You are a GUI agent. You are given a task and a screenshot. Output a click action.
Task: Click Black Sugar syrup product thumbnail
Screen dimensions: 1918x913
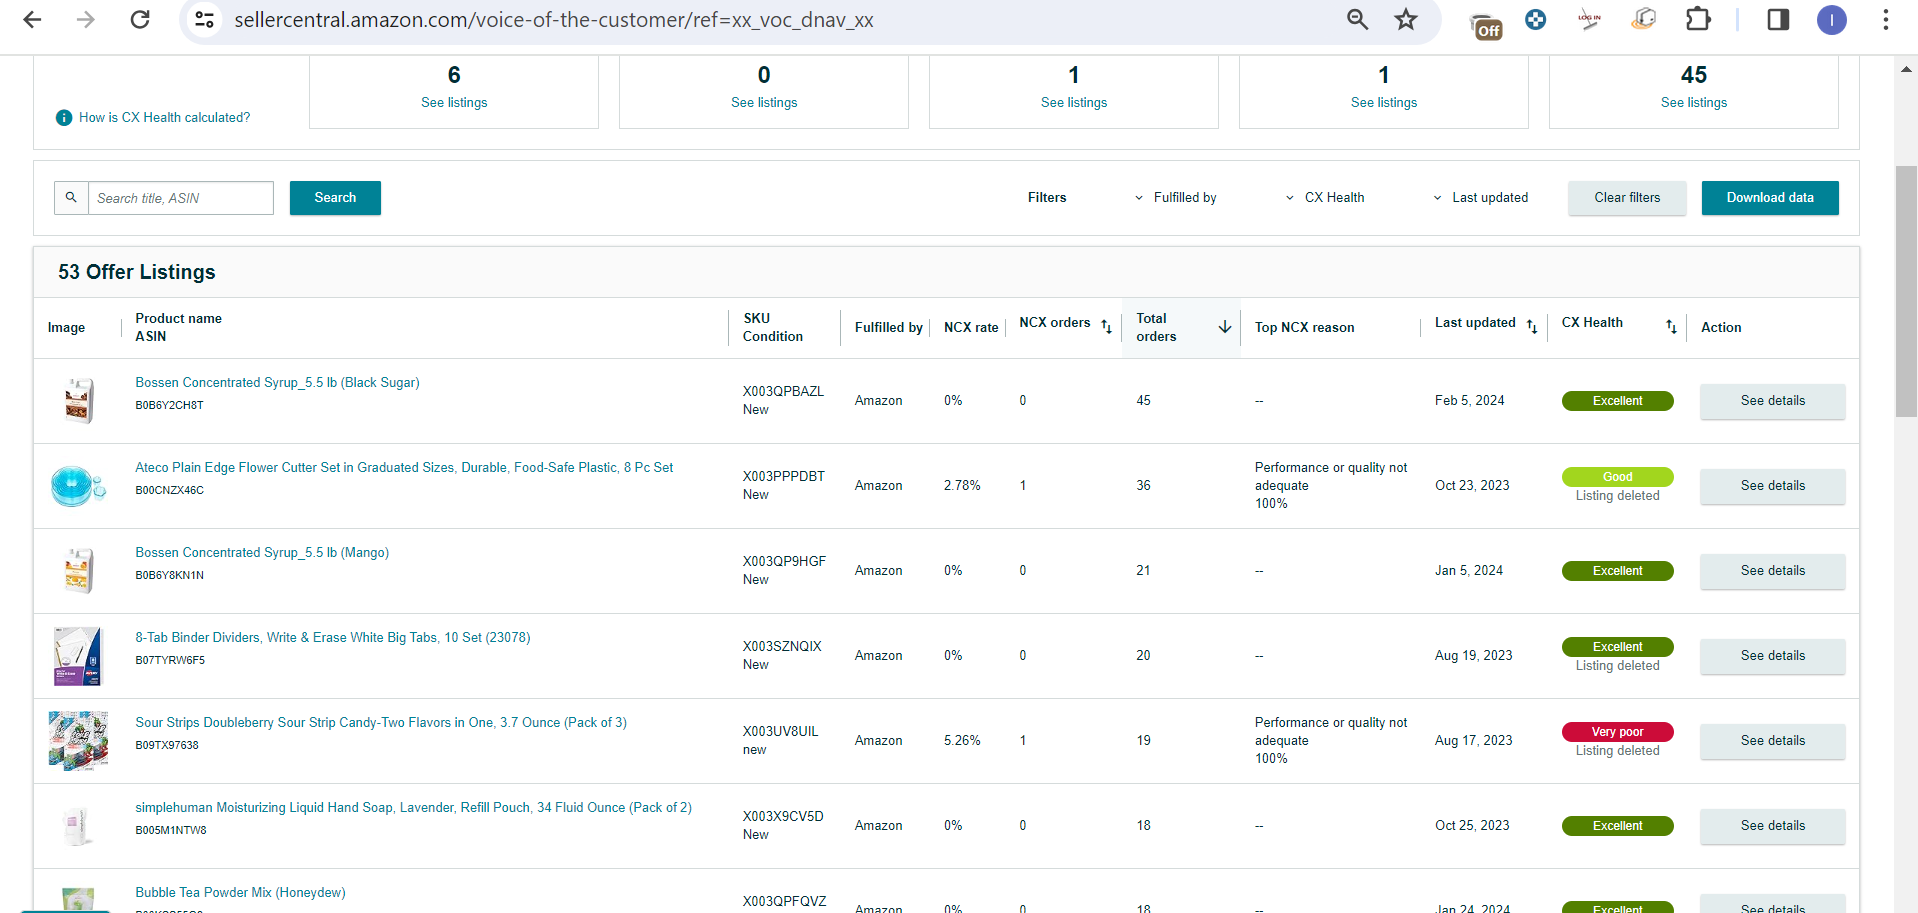click(x=78, y=401)
